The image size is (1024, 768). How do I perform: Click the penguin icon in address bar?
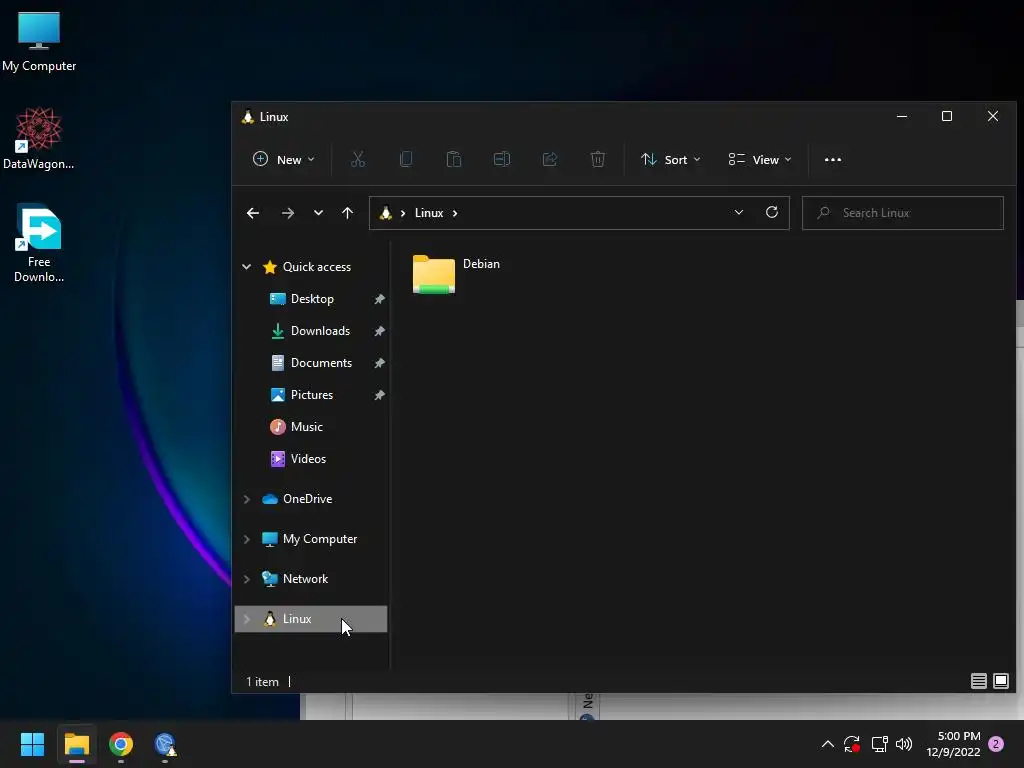point(385,213)
